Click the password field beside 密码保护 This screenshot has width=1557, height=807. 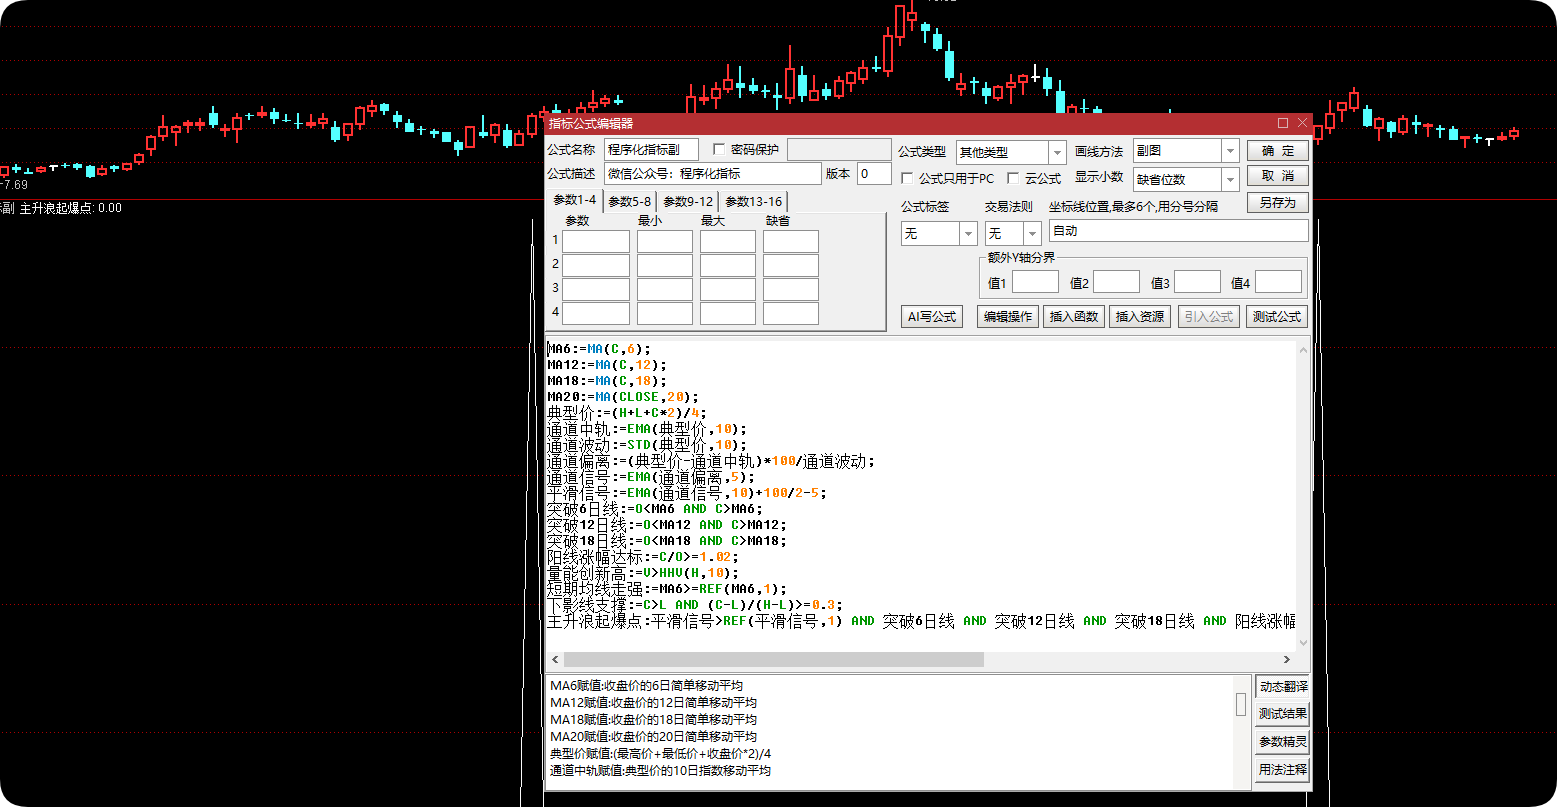(839, 150)
